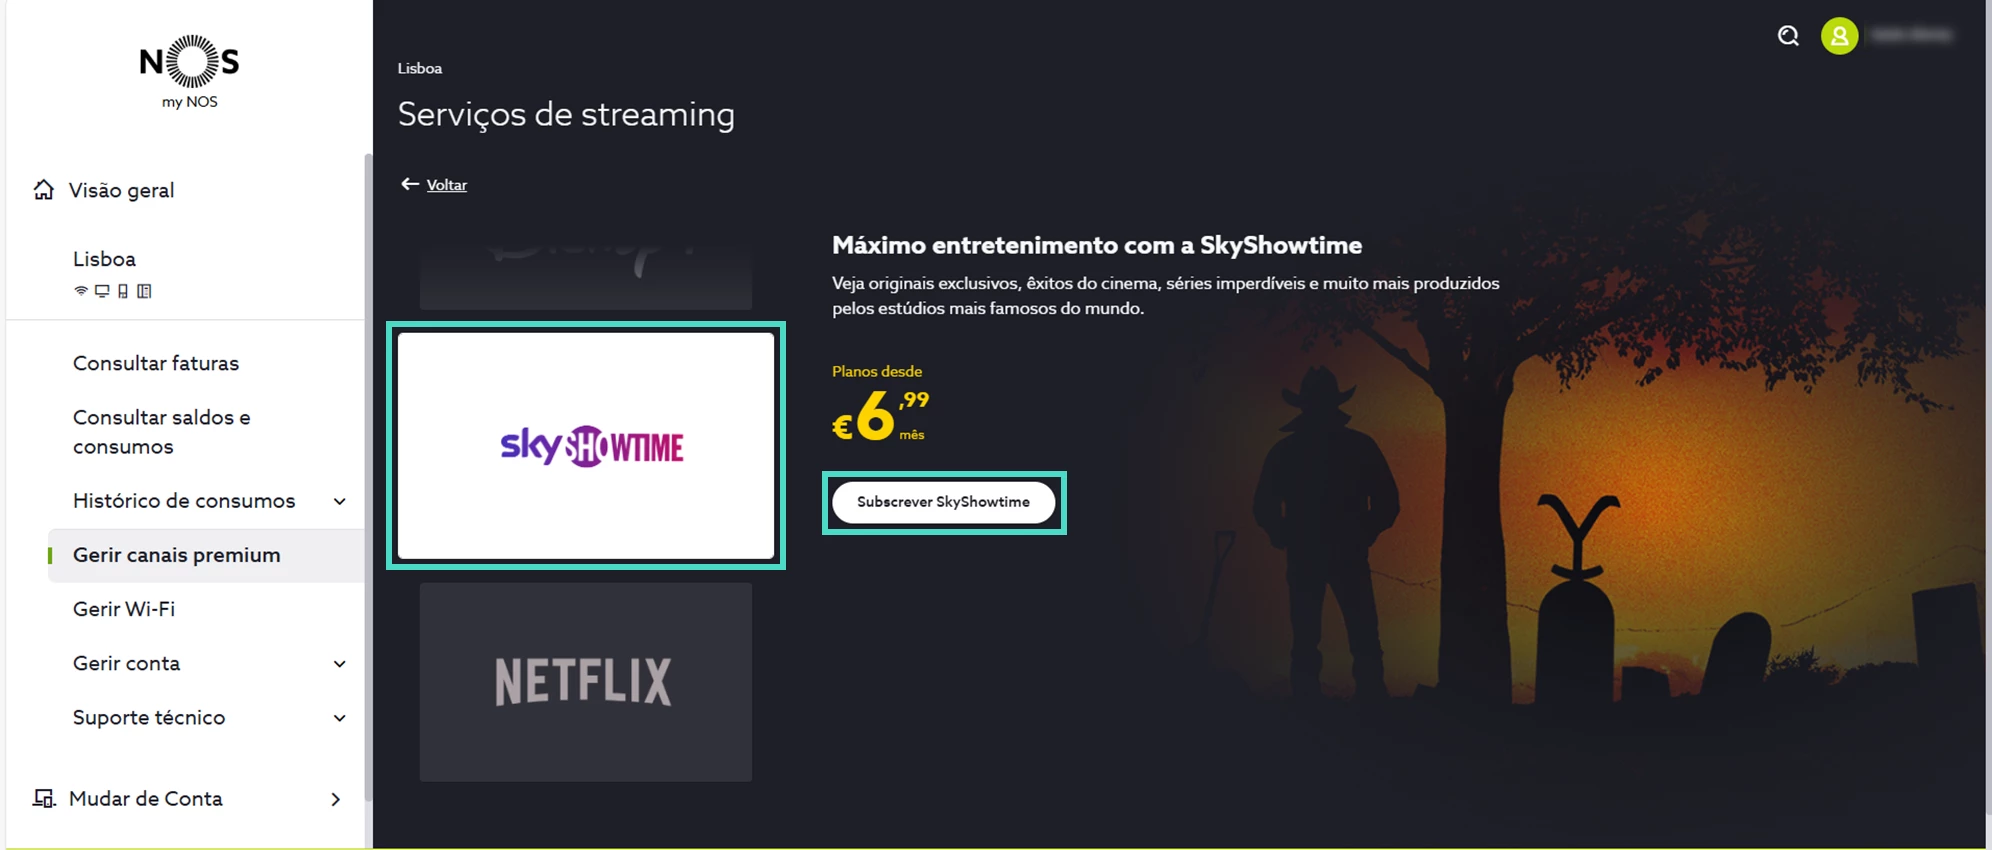Click the Lisboa breadcrumb above the page title
Viewport: 1992px width, 850px height.
click(x=420, y=68)
